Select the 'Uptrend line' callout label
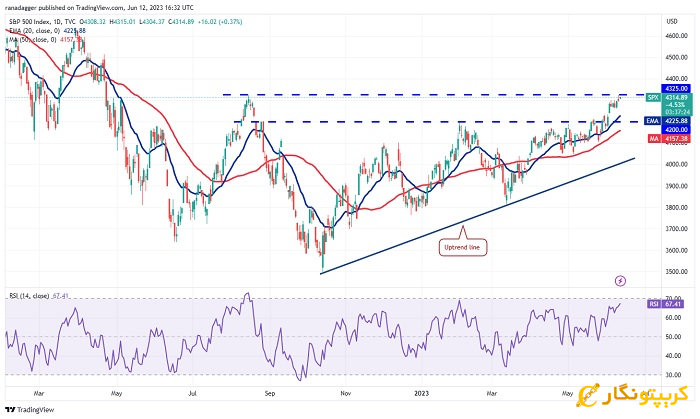This screenshot has width=700, height=419. pos(462,247)
